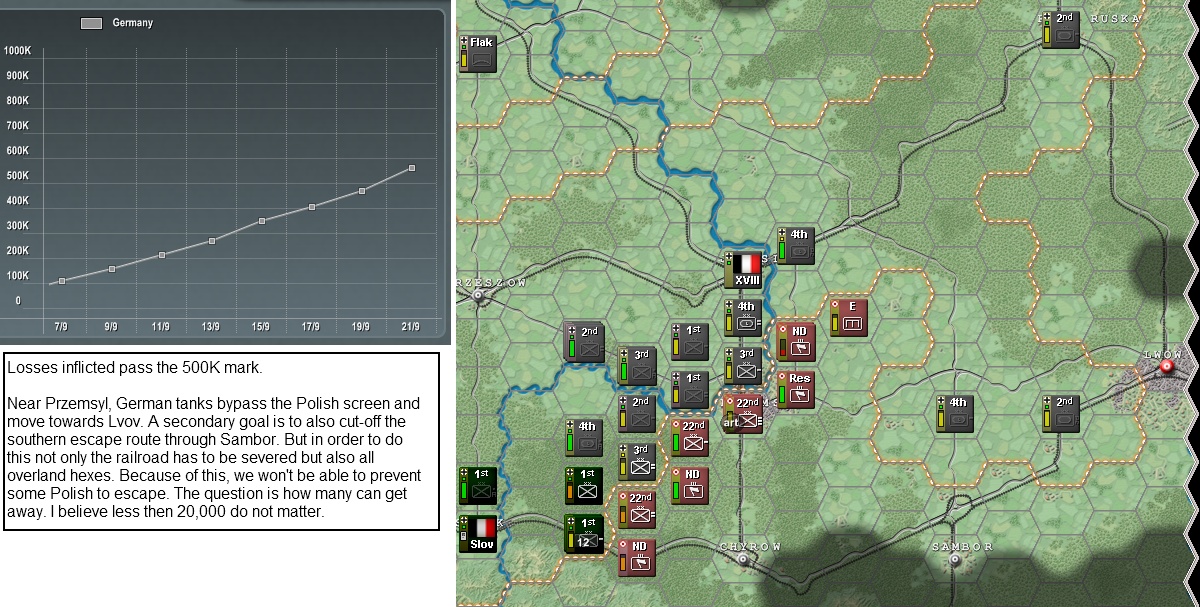1200x607 pixels.
Task: Select the 2nd armored unit near Ruska
Action: point(1061,29)
